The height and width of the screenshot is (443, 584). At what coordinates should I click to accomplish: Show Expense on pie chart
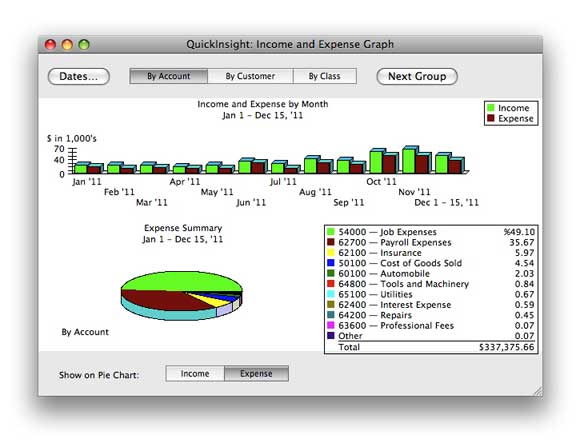tap(256, 374)
